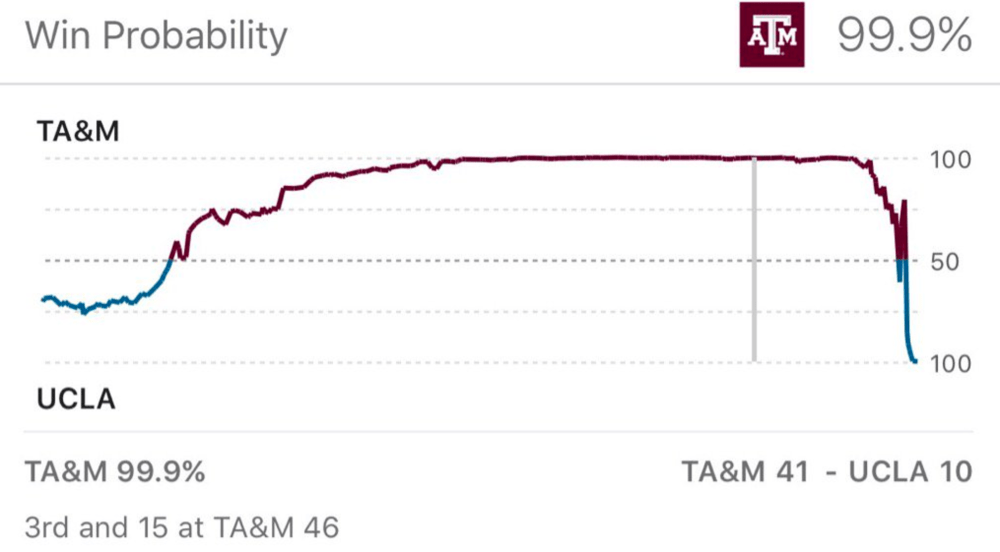Click the steep blue drop at chart right

(x=907, y=320)
